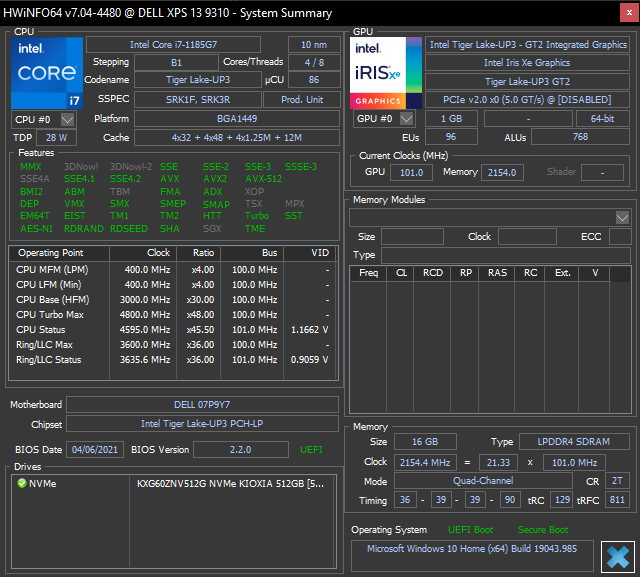Click the AVX-512 feature flag
This screenshot has height=577, width=640.
pyautogui.click(x=263, y=179)
